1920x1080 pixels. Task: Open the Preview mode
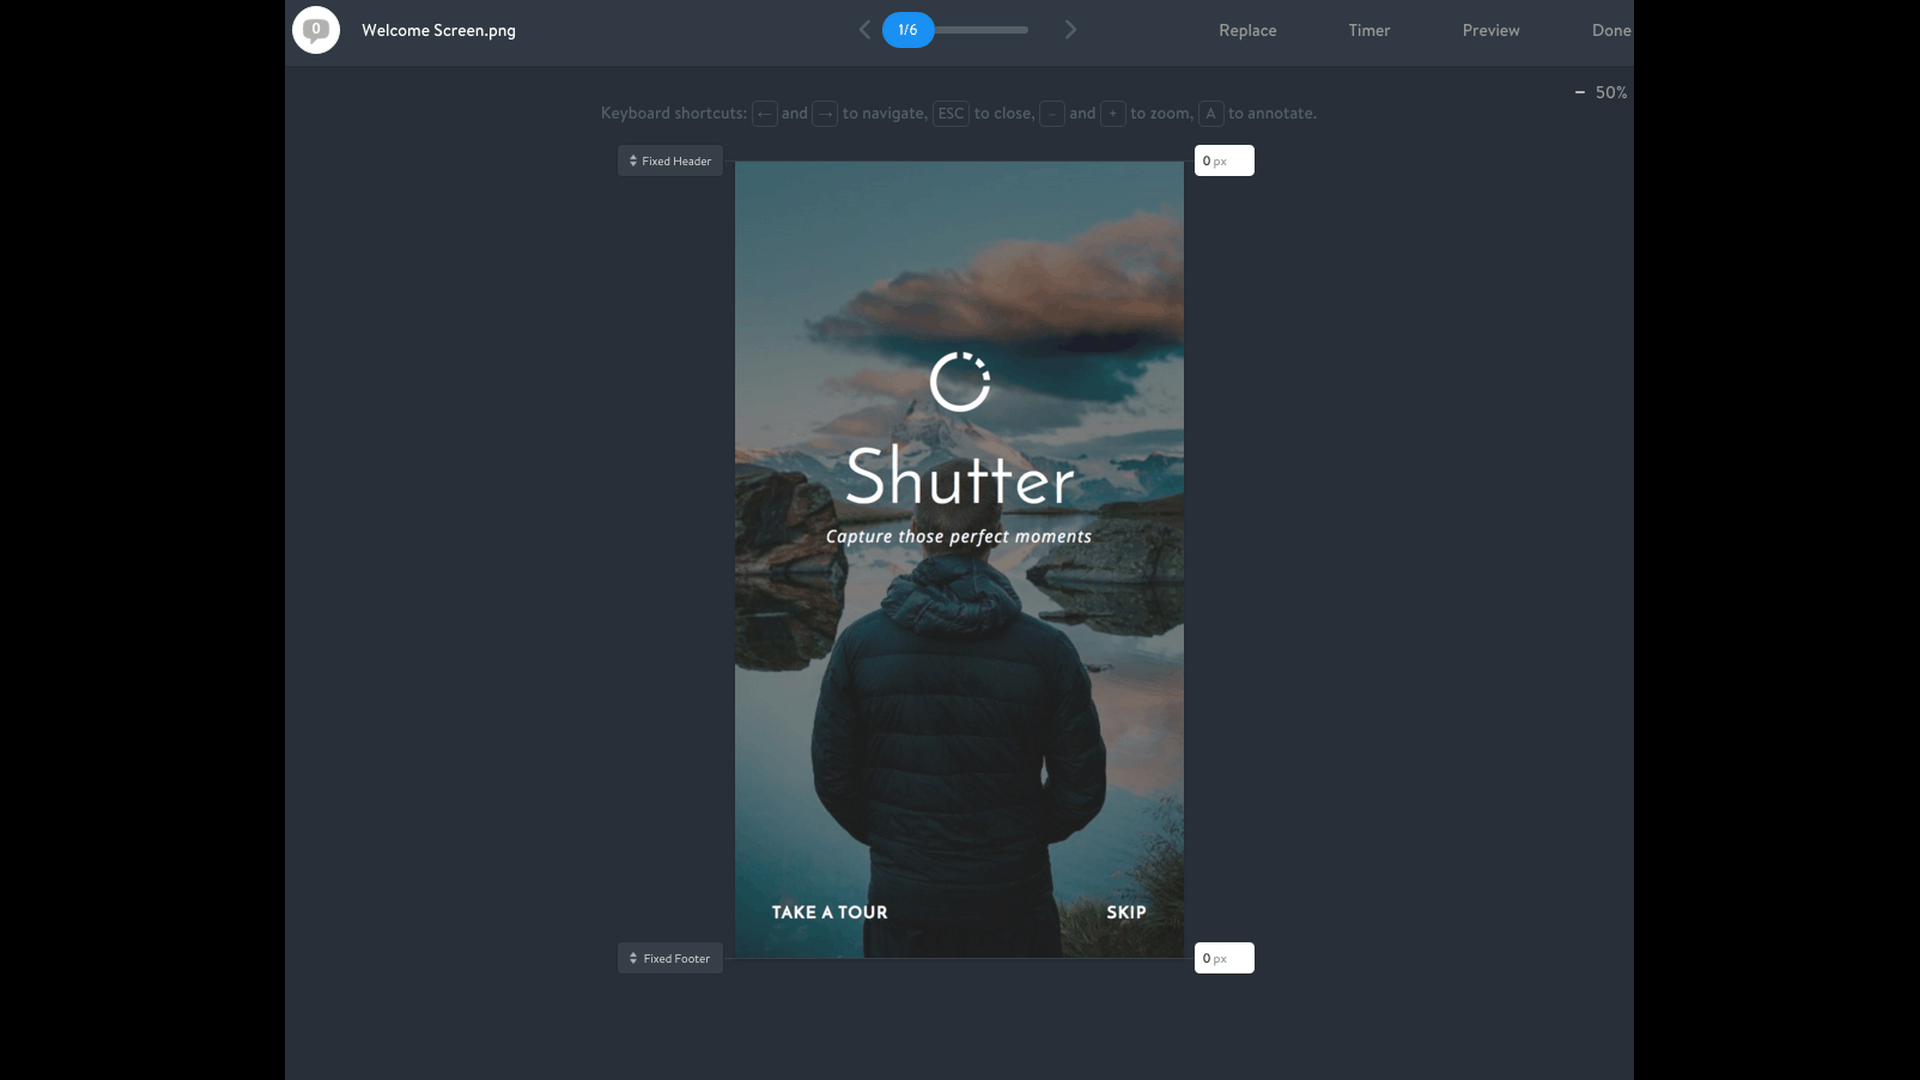point(1490,30)
